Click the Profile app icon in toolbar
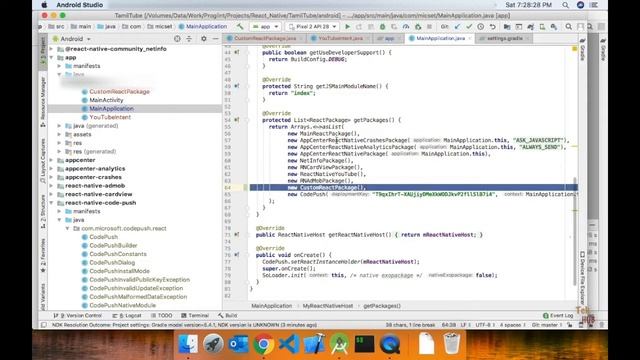The height and width of the screenshot is (360, 640). (406, 27)
